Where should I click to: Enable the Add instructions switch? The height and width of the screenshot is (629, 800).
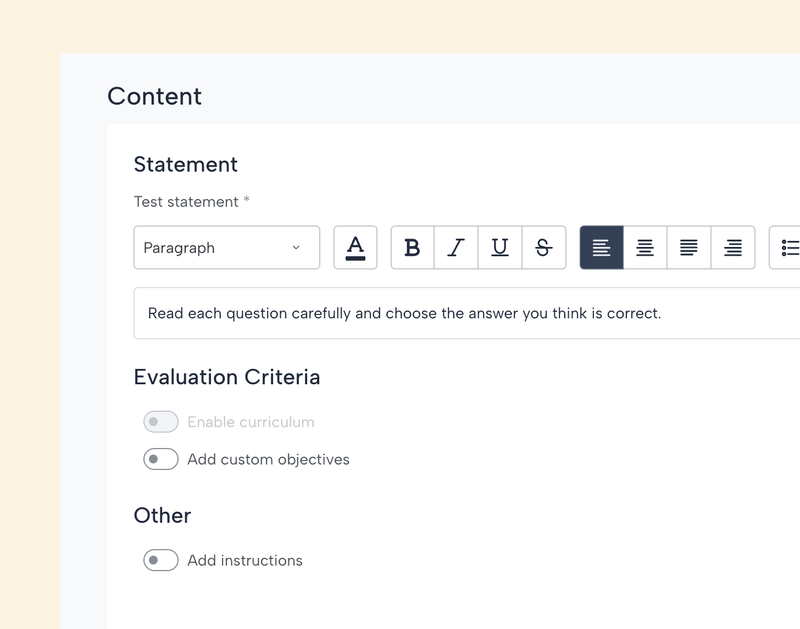coord(161,561)
